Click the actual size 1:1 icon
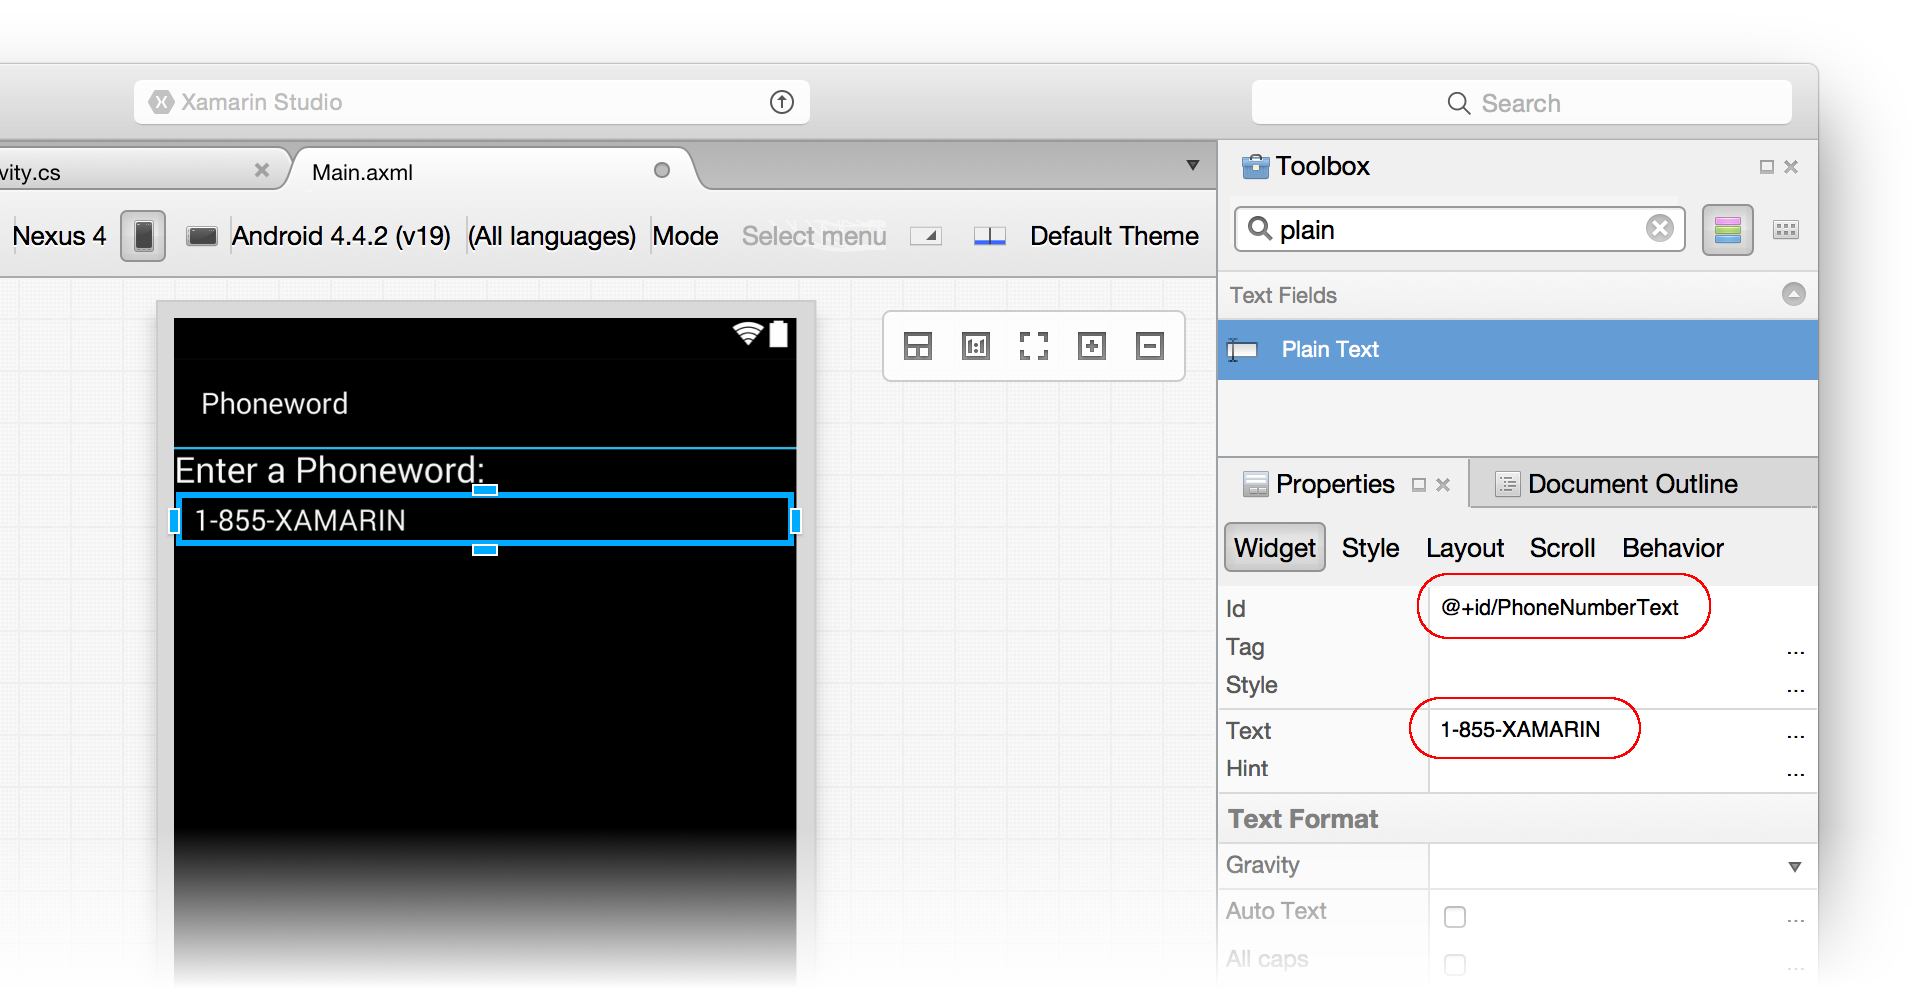This screenshot has width=1930, height=988. [x=975, y=346]
